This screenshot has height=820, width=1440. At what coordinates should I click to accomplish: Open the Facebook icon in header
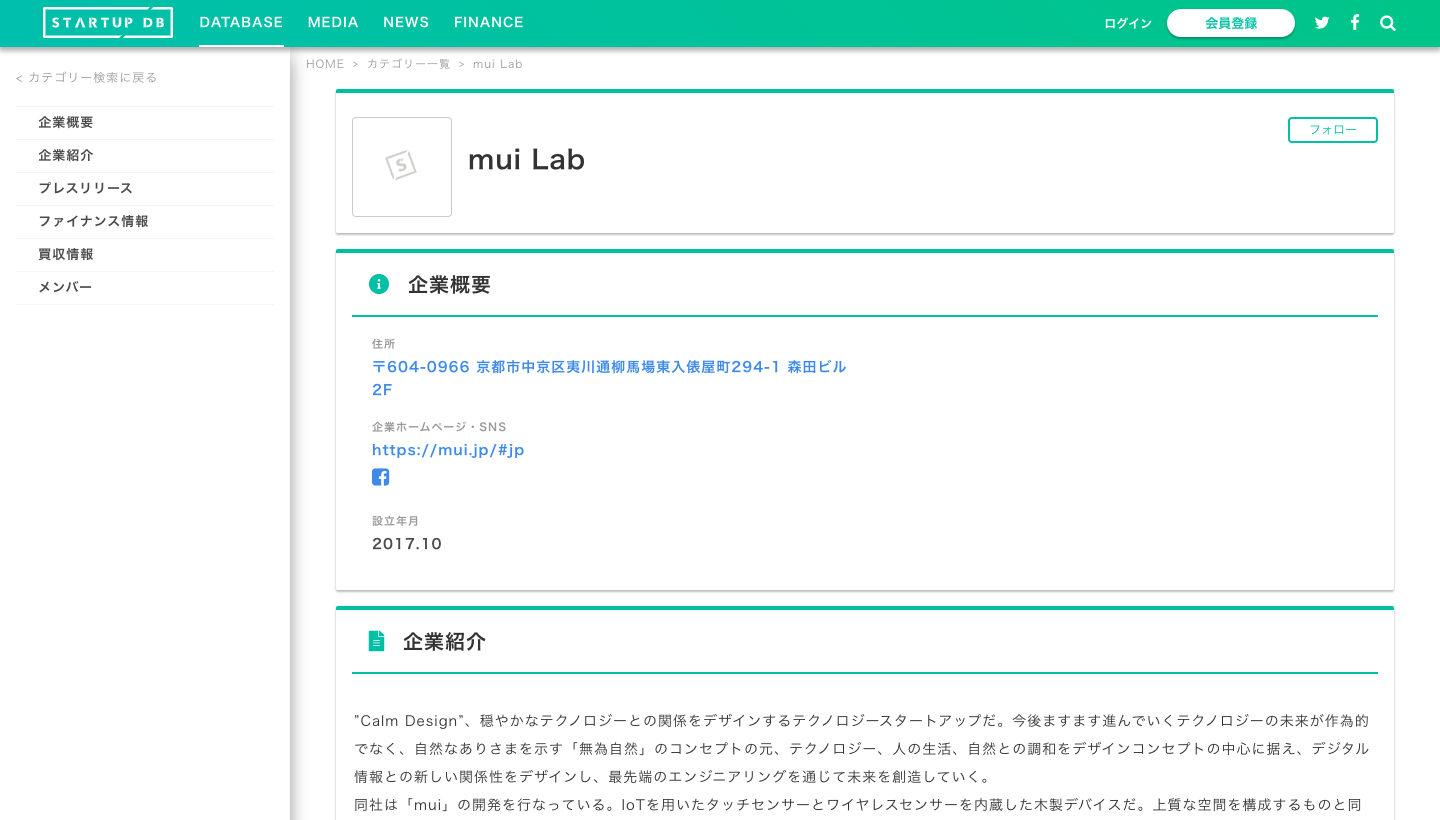point(1355,22)
